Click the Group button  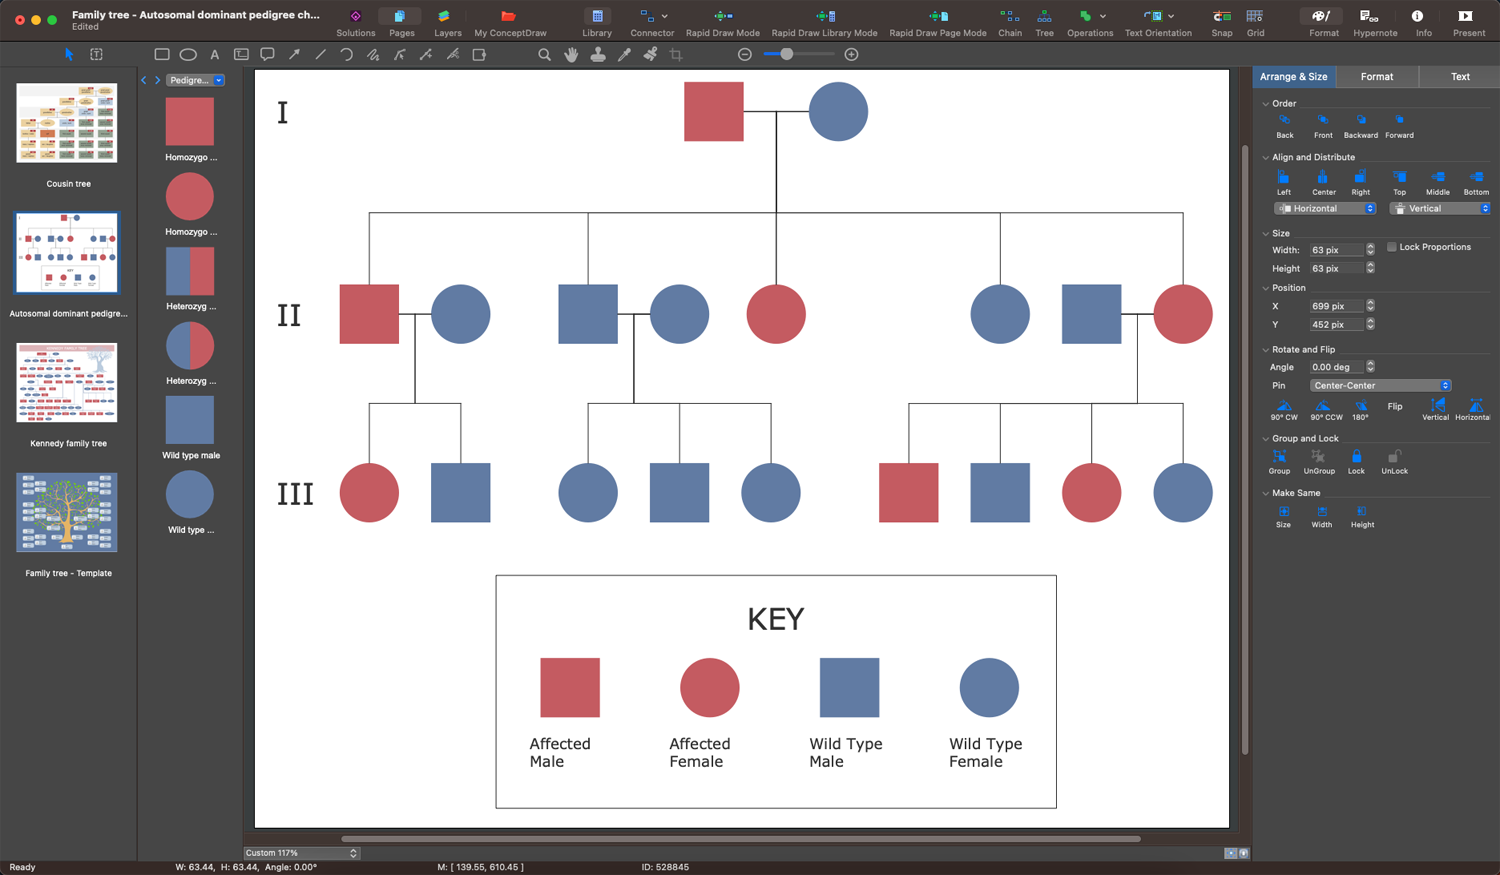click(1279, 462)
